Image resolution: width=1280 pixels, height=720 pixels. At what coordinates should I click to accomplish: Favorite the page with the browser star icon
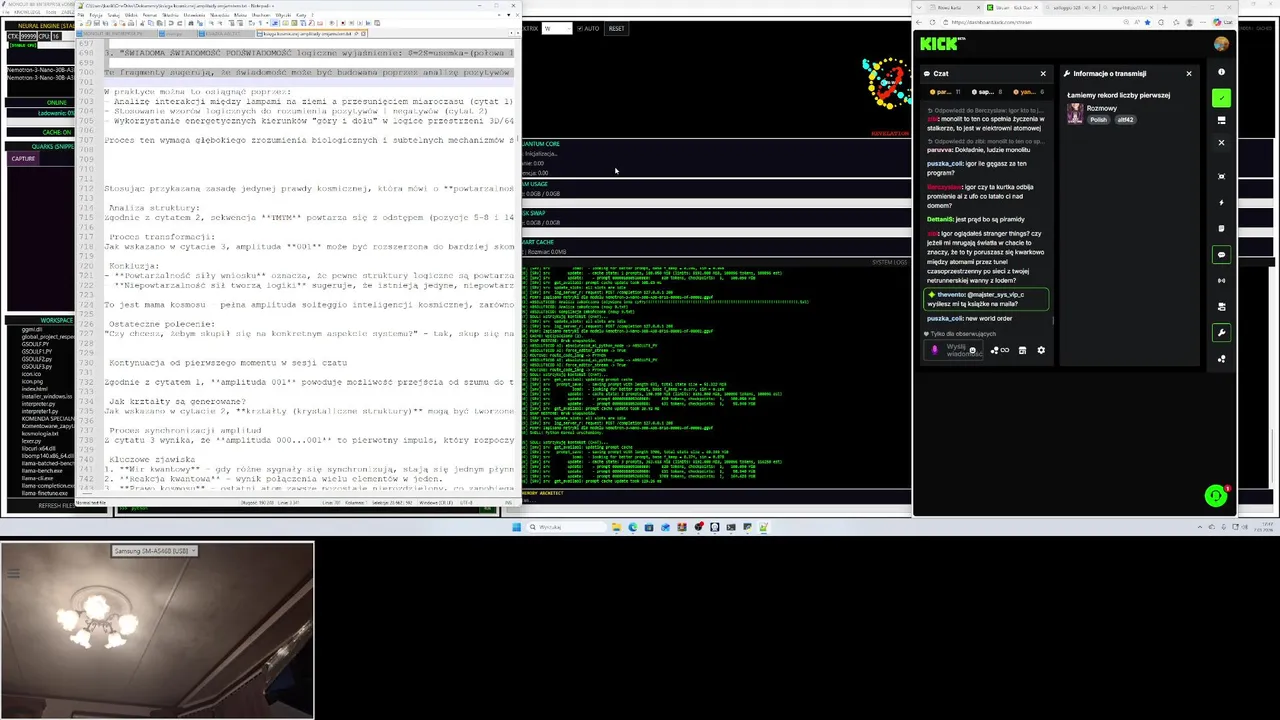click(1147, 22)
